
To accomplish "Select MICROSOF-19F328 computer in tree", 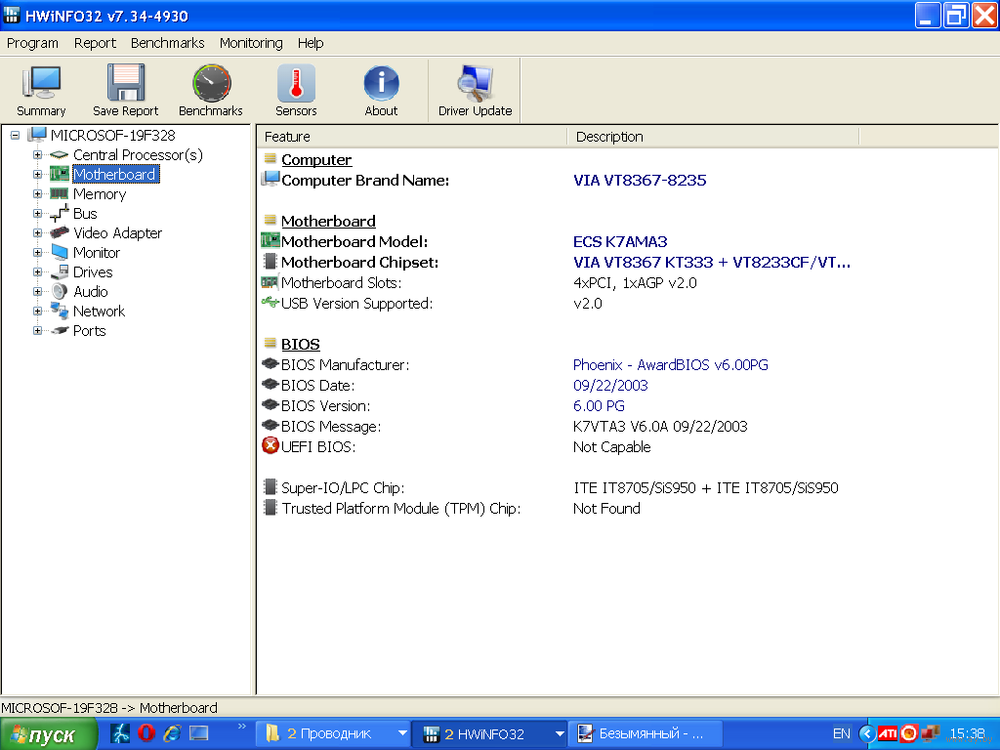I will (113, 135).
